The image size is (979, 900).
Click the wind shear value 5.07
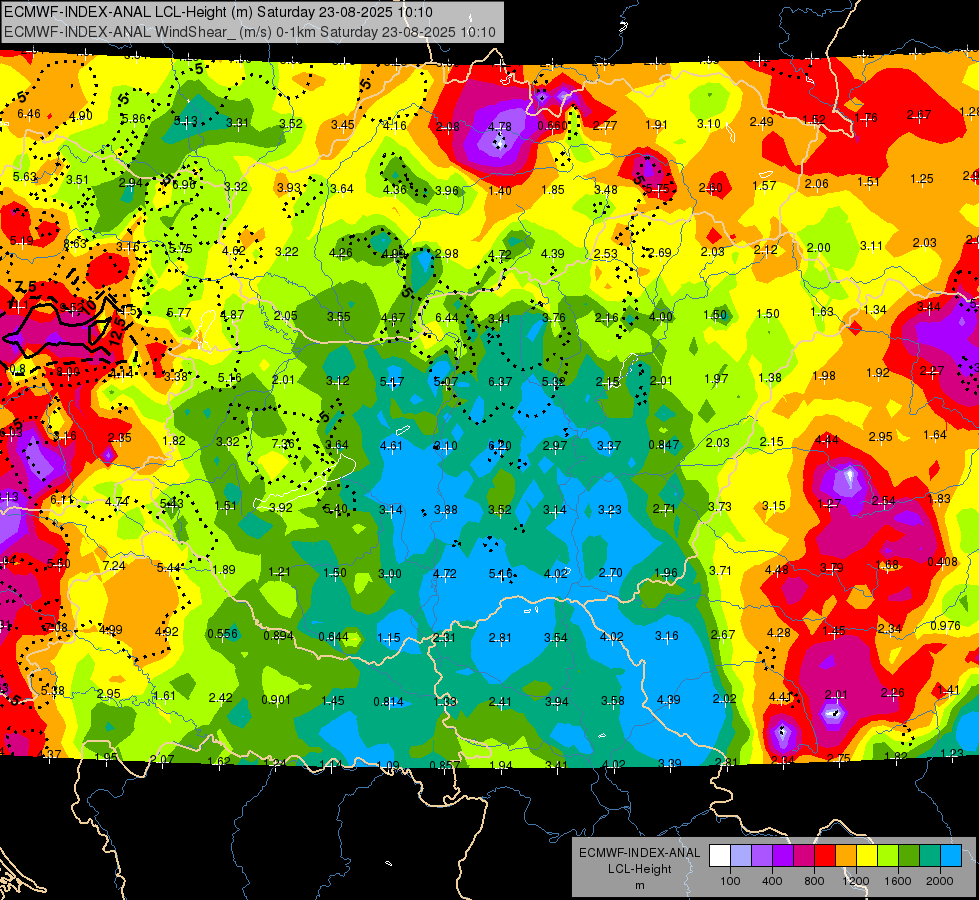point(446,381)
